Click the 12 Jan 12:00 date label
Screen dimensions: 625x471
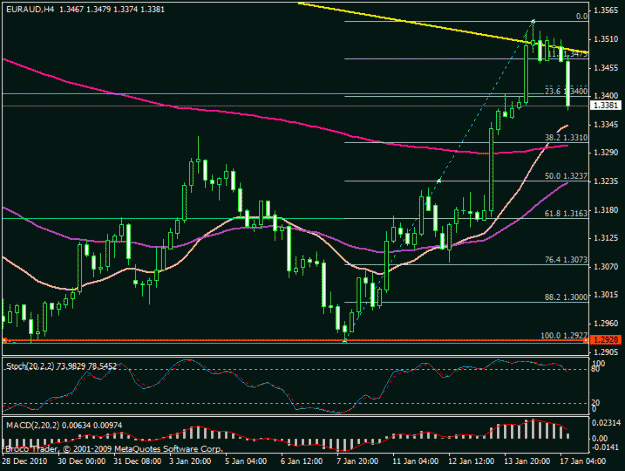(471, 461)
